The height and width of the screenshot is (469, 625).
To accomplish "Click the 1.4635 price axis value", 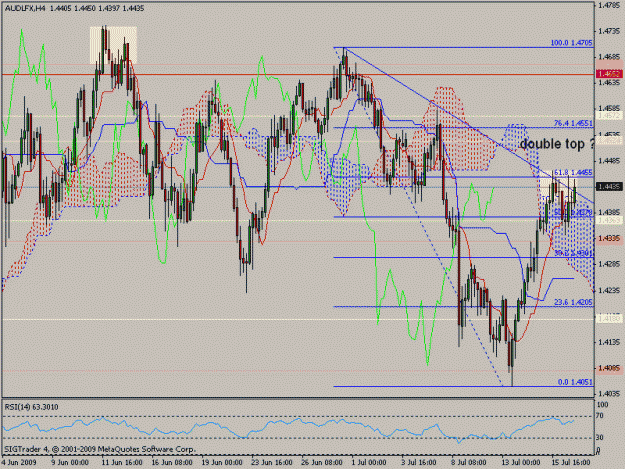I will click(609, 83).
